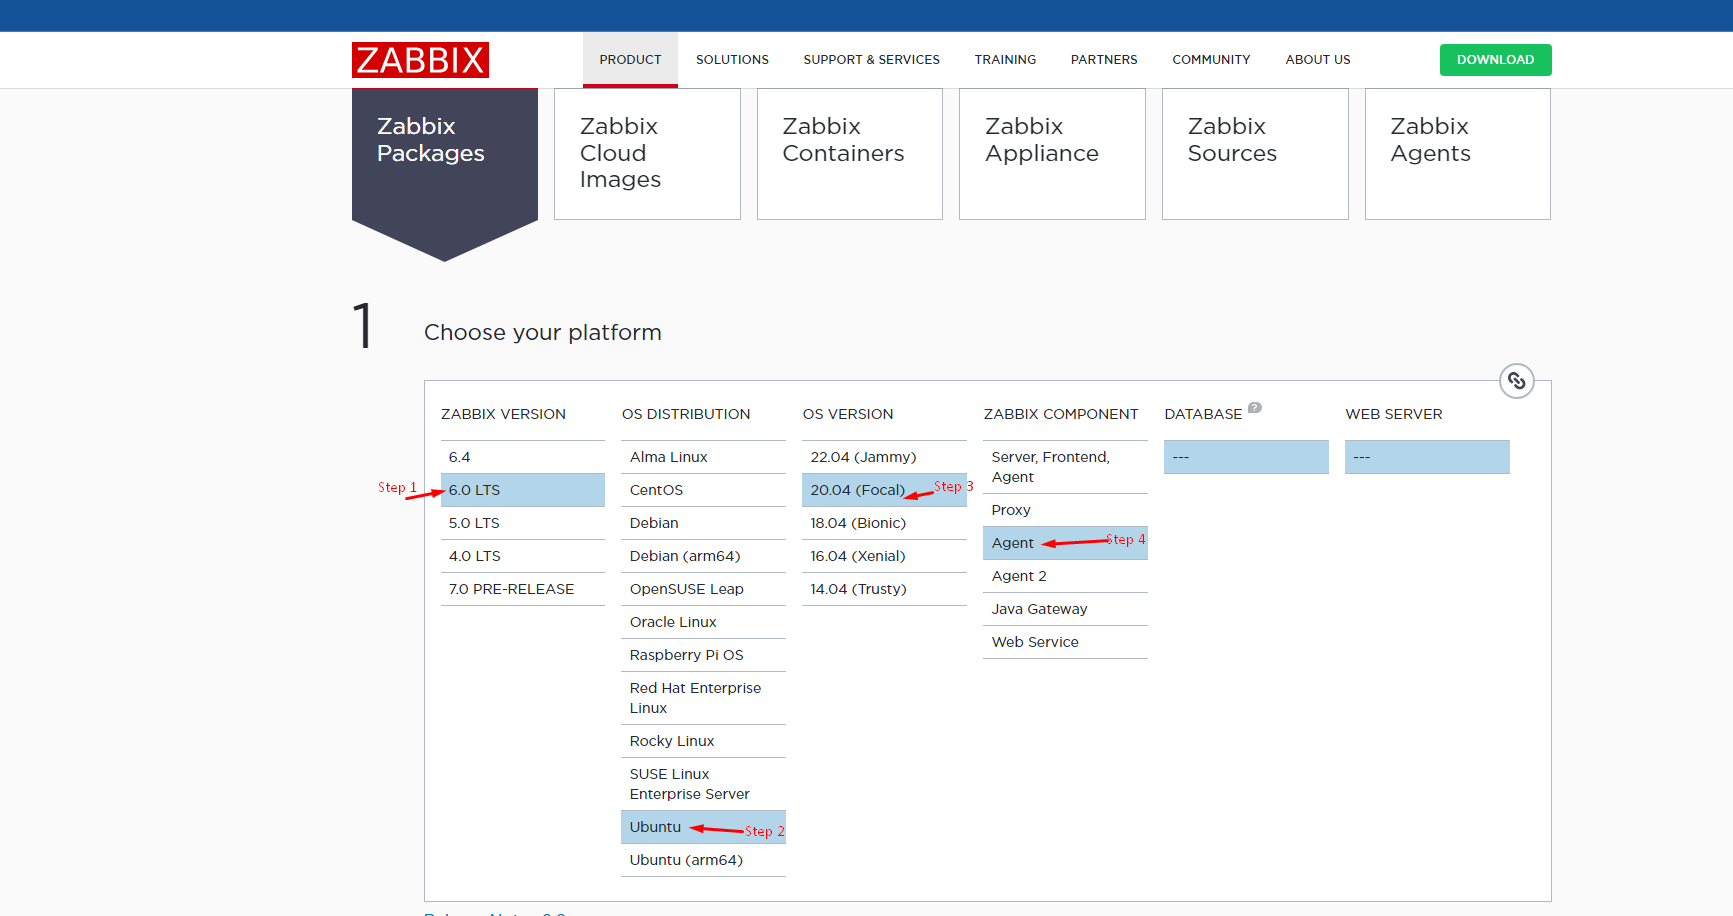Image resolution: width=1733 pixels, height=916 pixels.
Task: Choose OpenSUSE Leap distribution
Action: 703,589
